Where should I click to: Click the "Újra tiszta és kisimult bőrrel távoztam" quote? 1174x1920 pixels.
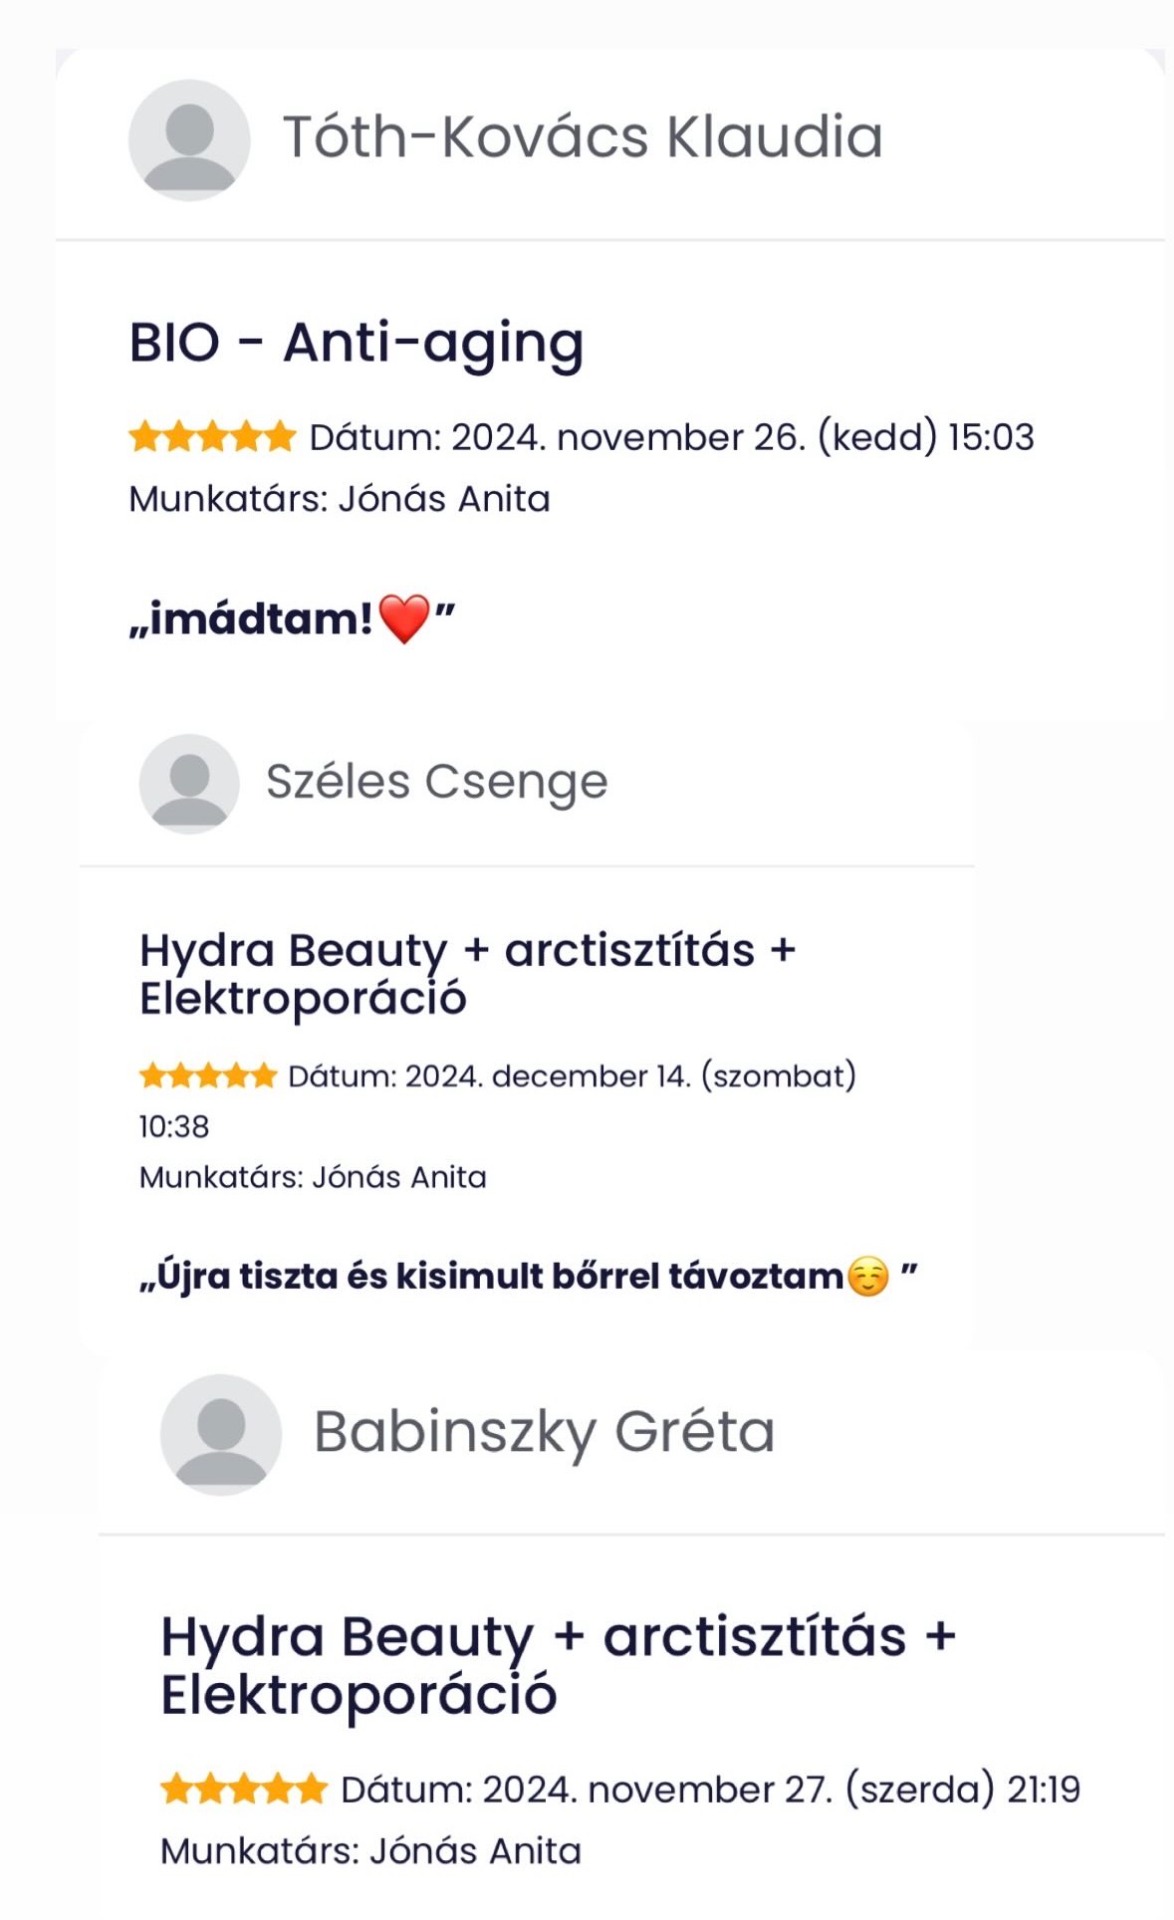point(492,1277)
